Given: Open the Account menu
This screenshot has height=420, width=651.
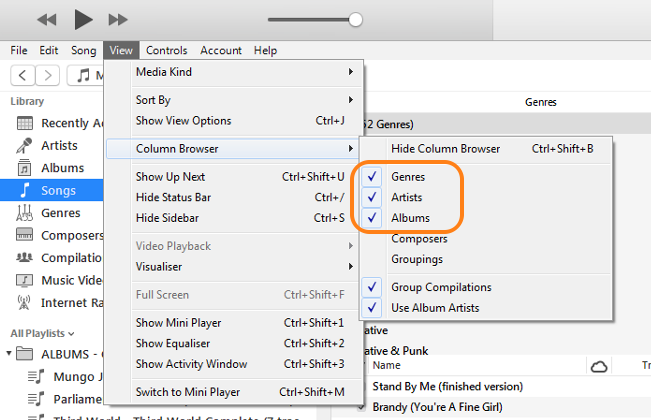Looking at the screenshot, I should [x=221, y=51].
